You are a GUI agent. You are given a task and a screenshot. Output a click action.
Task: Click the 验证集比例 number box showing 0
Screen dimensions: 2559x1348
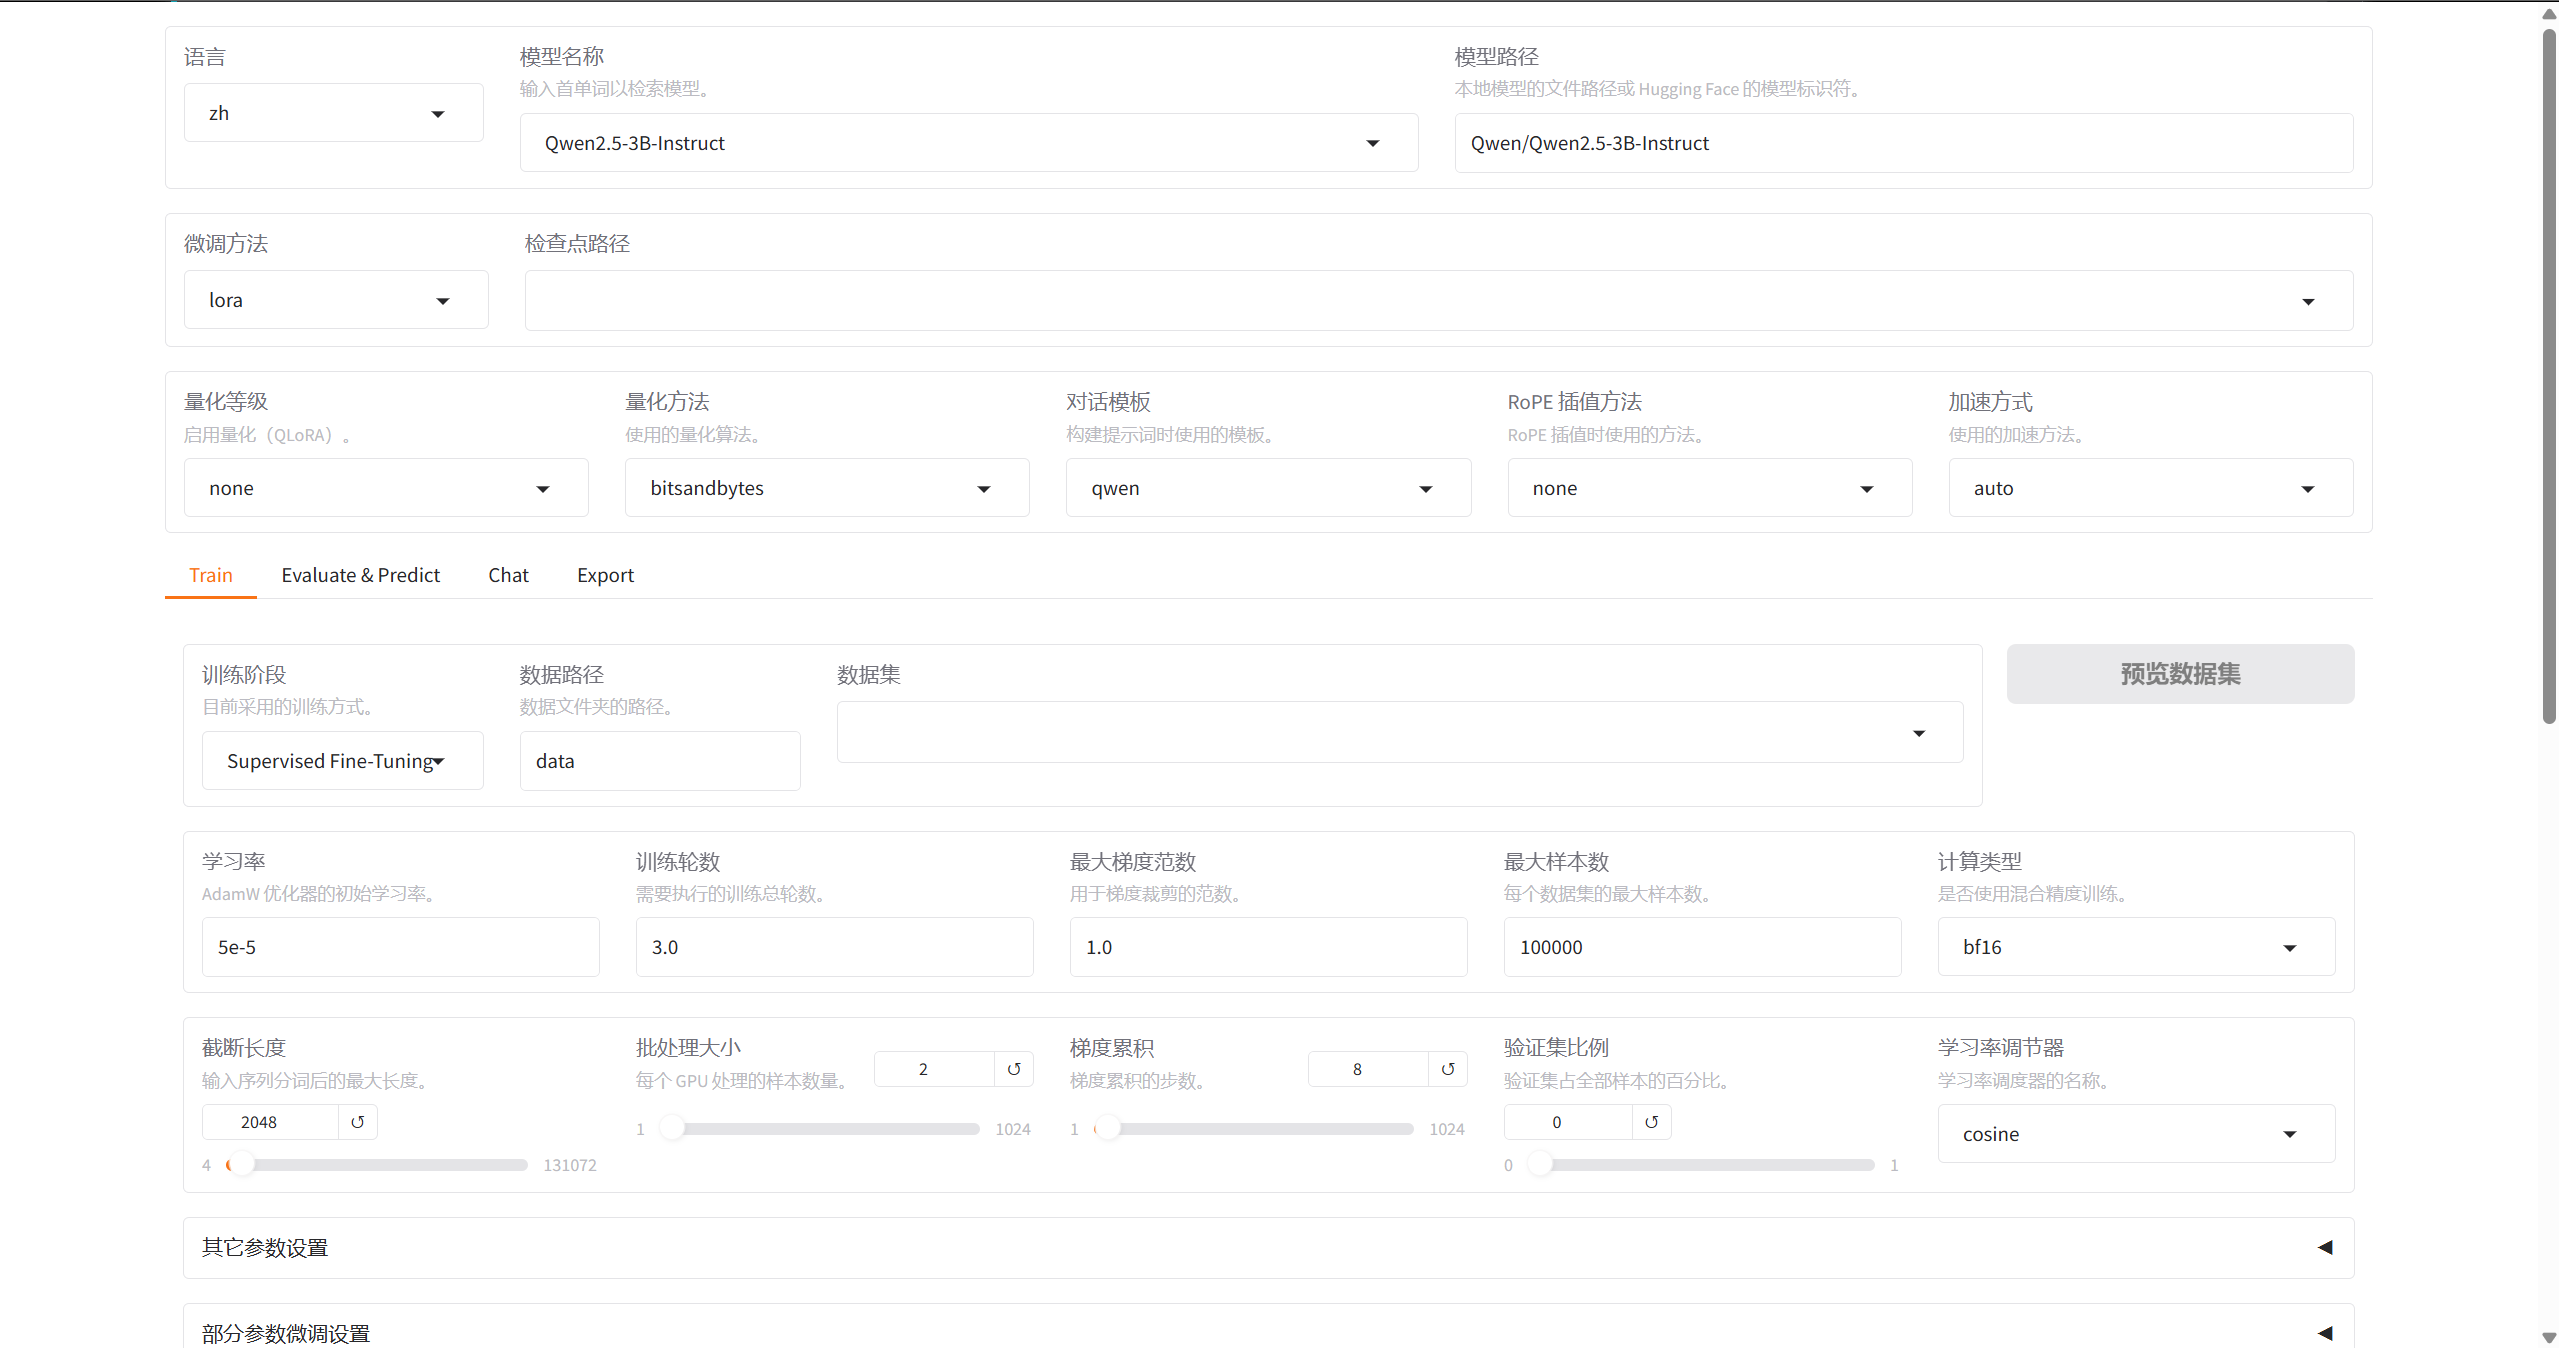point(1568,1122)
